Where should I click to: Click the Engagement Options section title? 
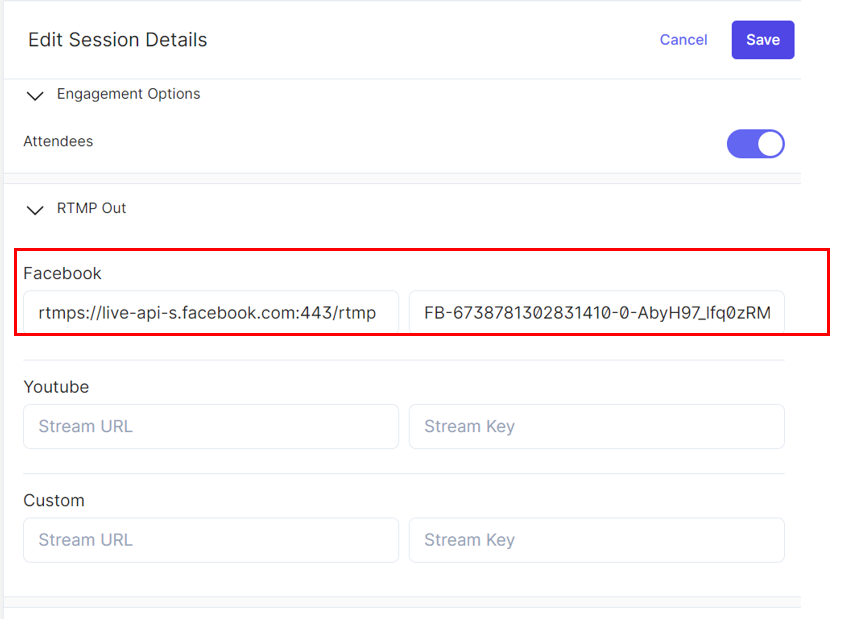(128, 94)
